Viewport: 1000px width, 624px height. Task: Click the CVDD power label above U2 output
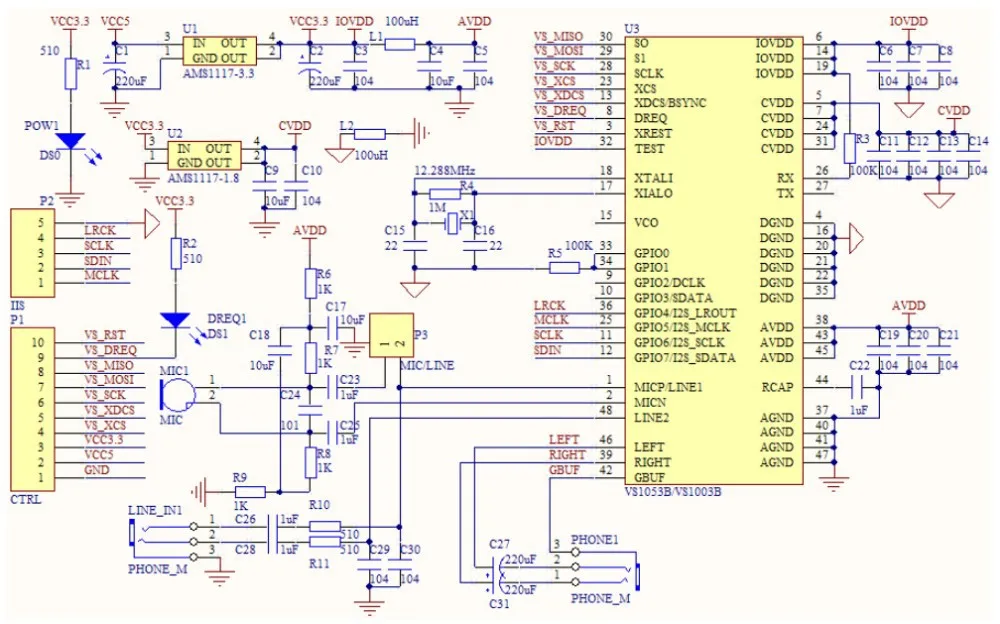click(295, 126)
